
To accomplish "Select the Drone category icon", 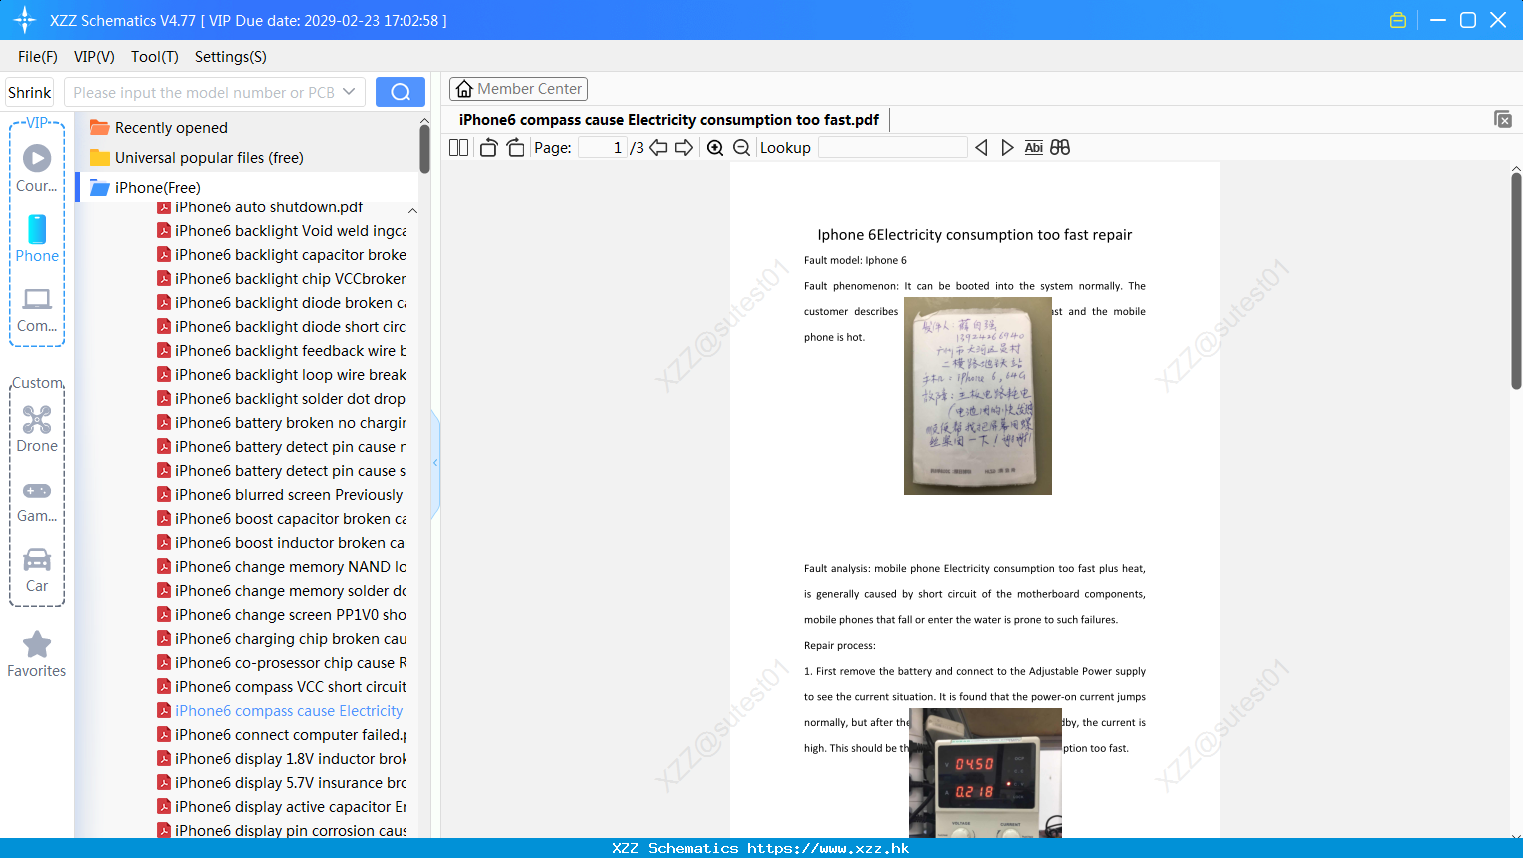I will (37, 429).
